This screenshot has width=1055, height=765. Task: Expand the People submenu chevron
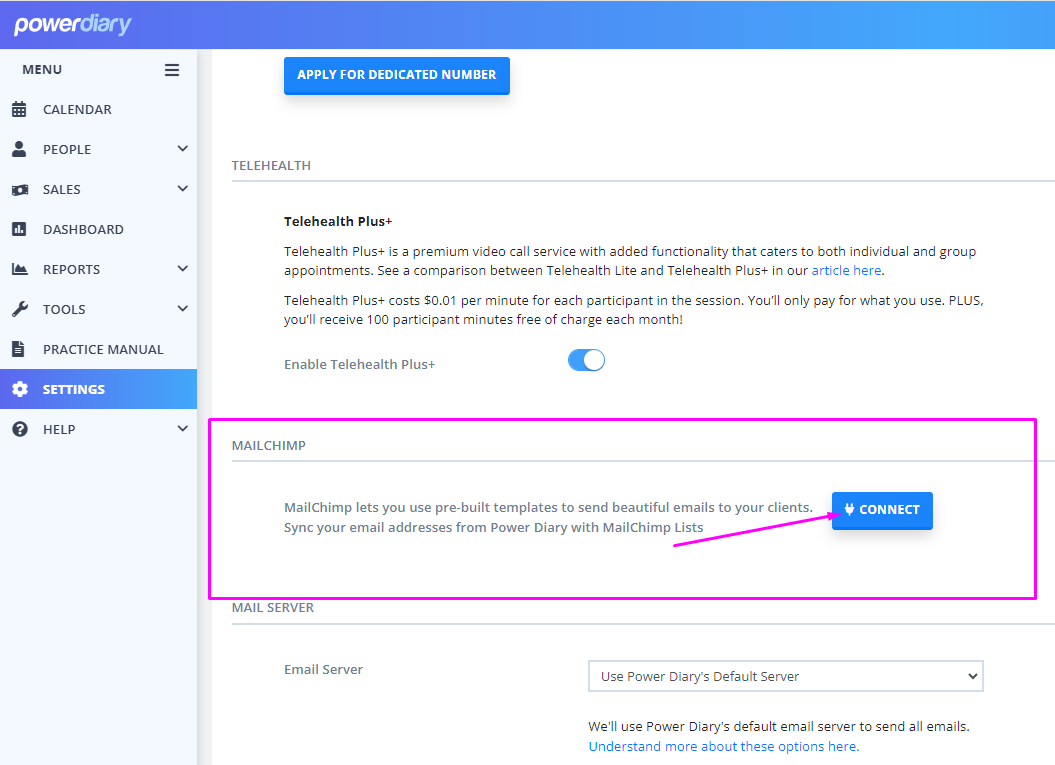tap(182, 149)
